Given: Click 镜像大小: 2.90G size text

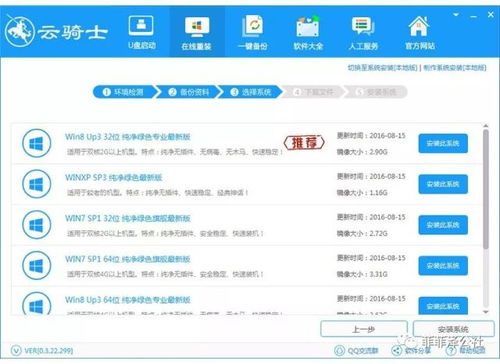Looking at the screenshot, I should (362, 152).
